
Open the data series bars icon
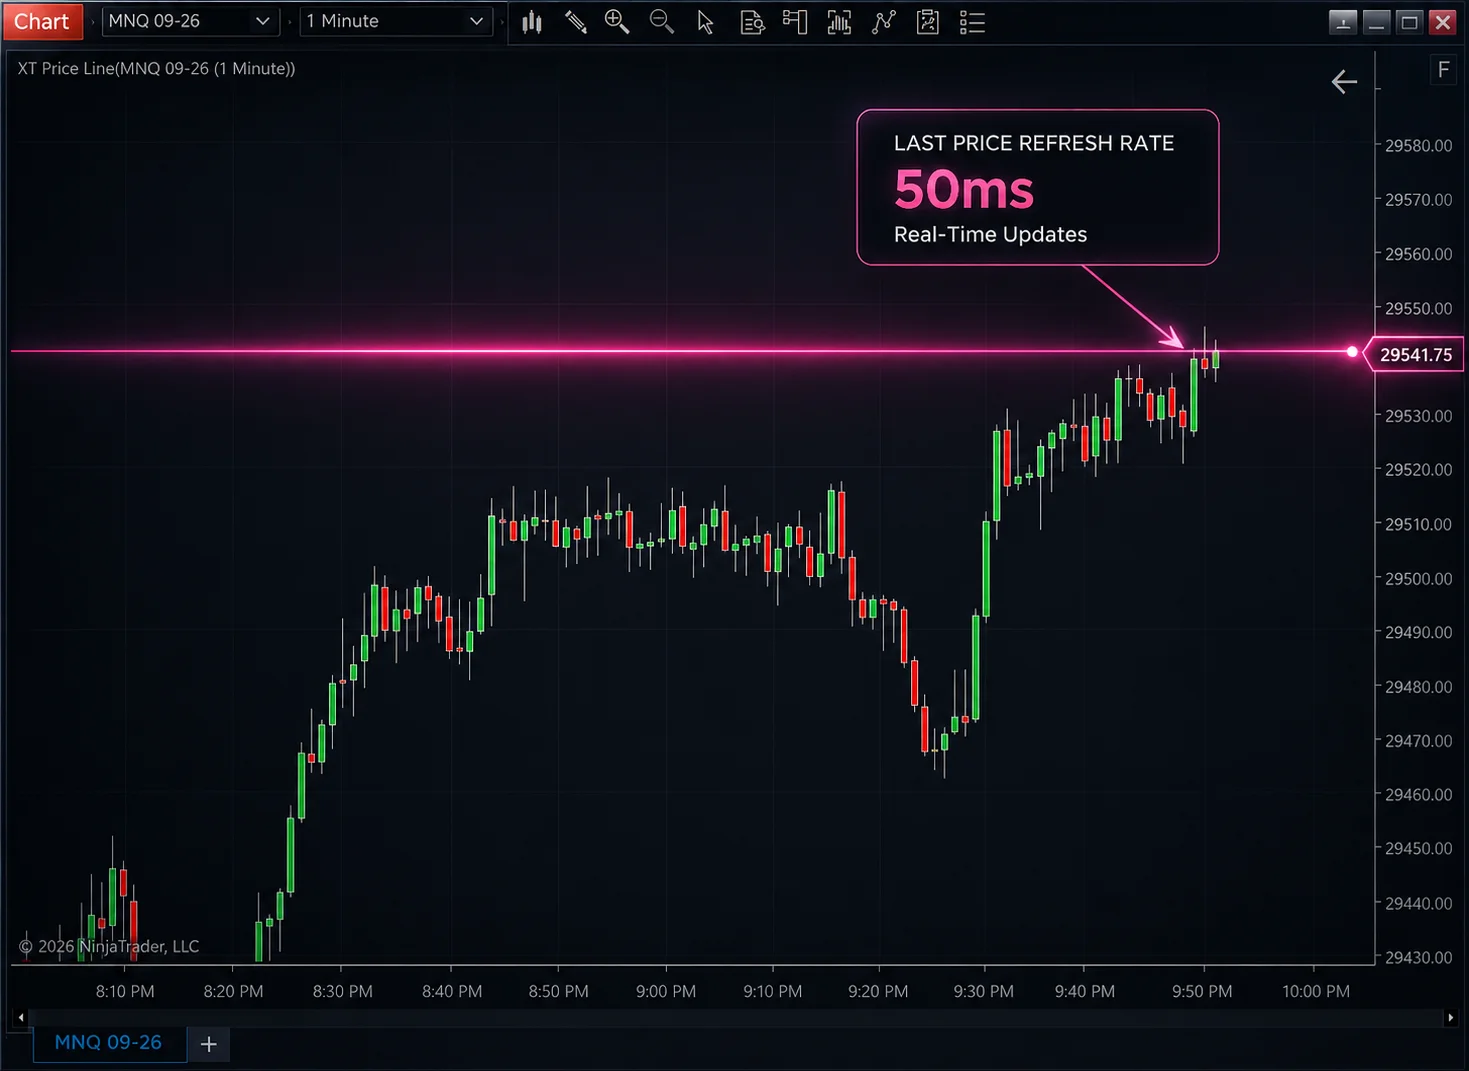[x=839, y=22]
